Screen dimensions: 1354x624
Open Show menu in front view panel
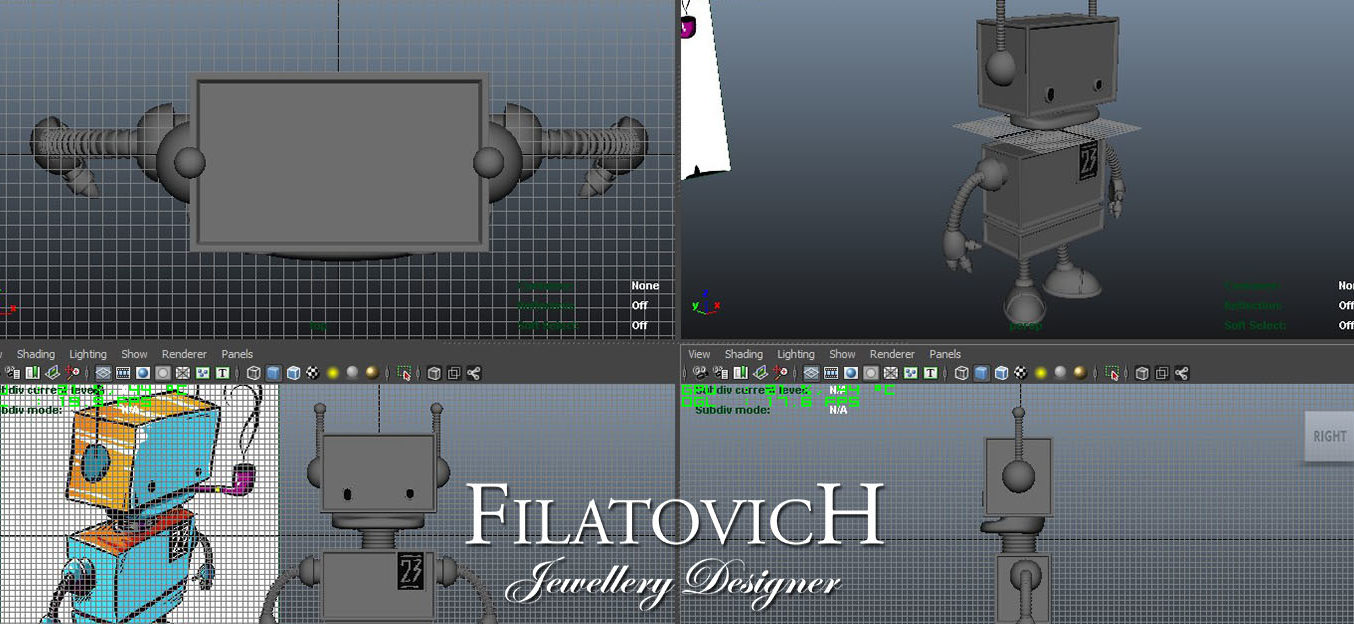click(x=134, y=354)
